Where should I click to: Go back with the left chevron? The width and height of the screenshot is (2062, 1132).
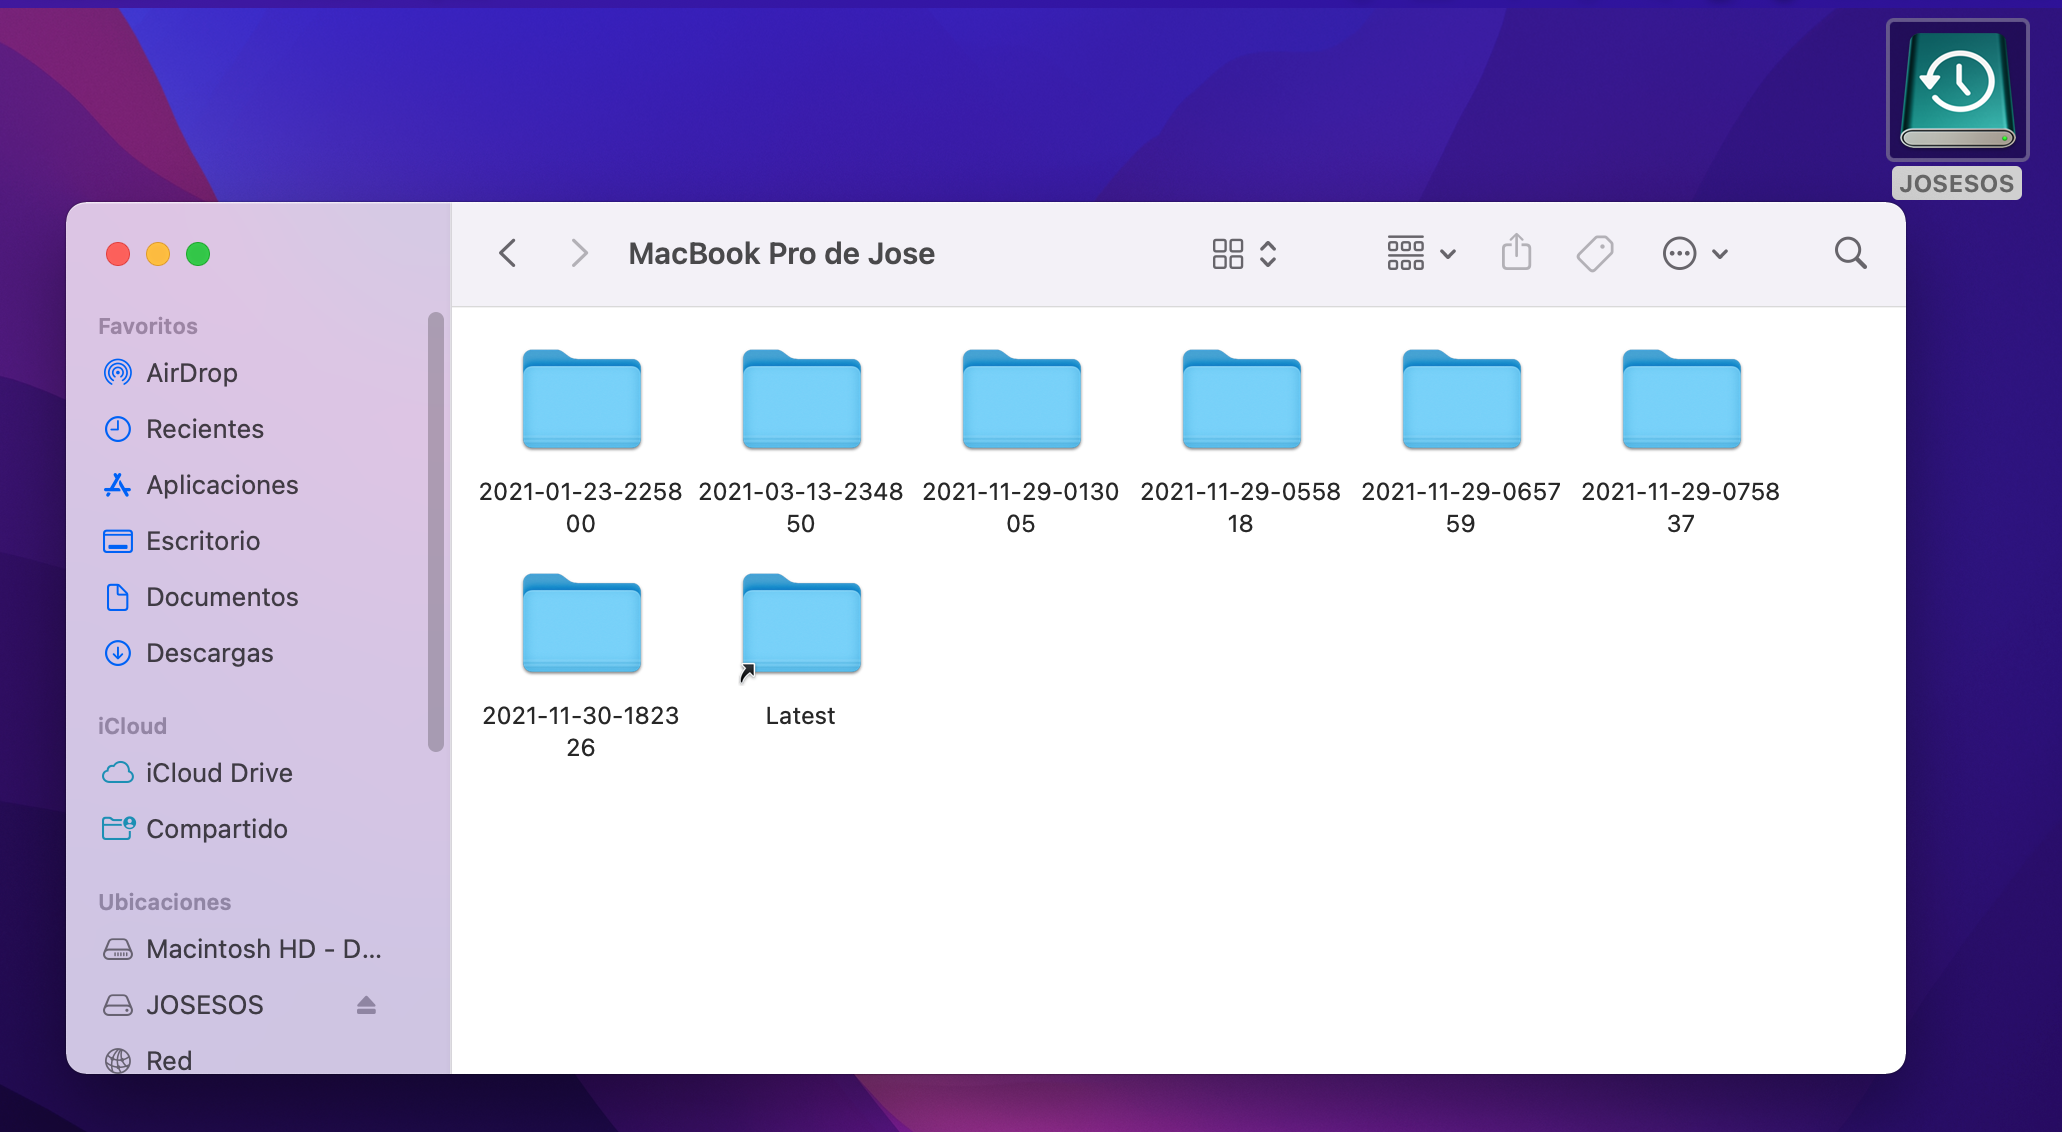508,253
